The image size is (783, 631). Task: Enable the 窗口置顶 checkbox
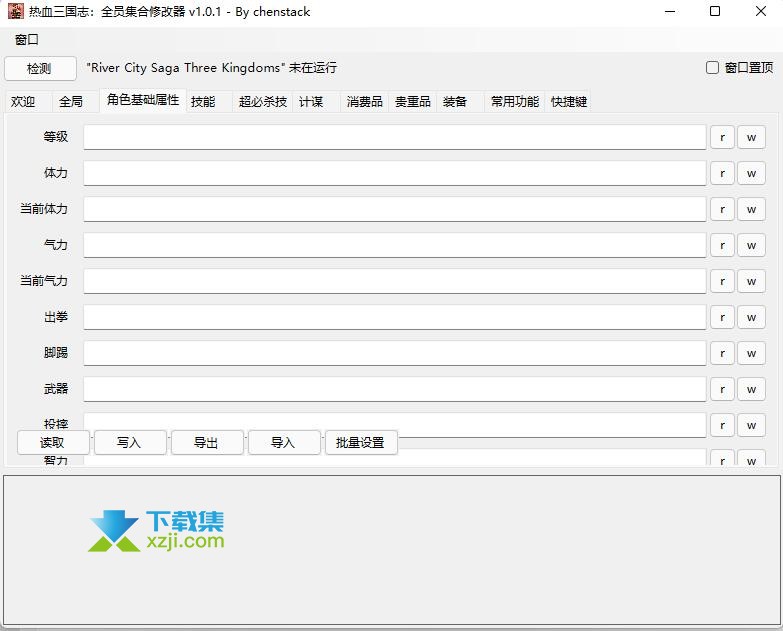click(712, 67)
